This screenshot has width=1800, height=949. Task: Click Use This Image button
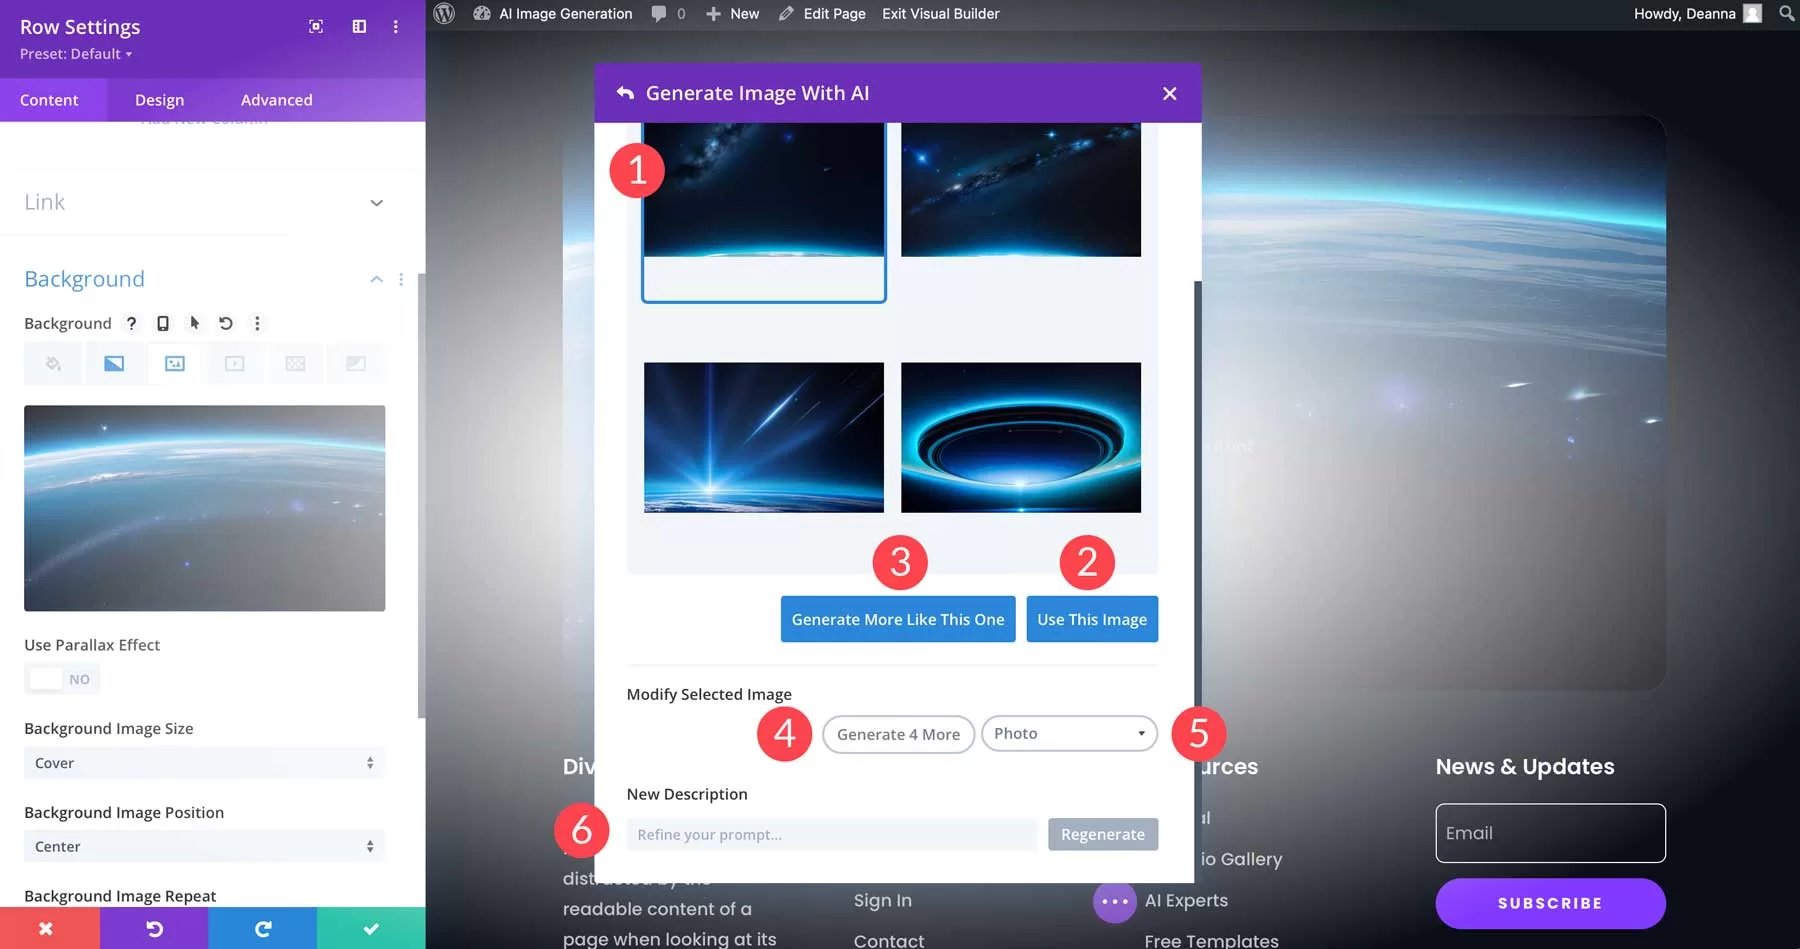pyautogui.click(x=1092, y=619)
